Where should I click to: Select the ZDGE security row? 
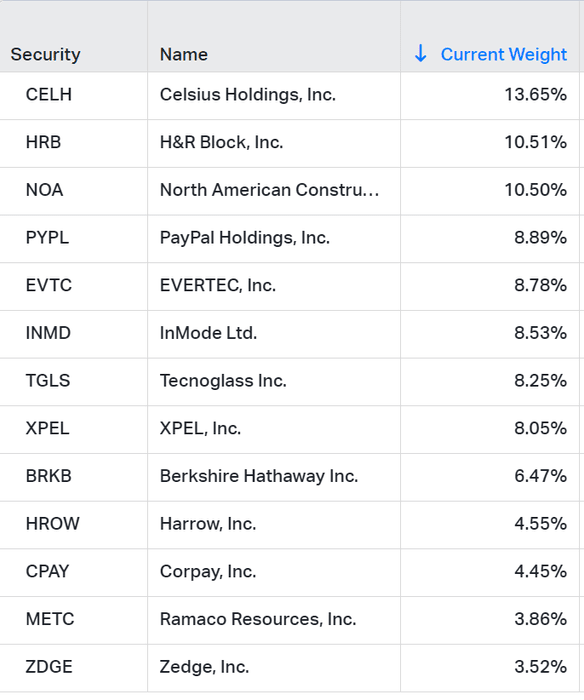tap(289, 668)
